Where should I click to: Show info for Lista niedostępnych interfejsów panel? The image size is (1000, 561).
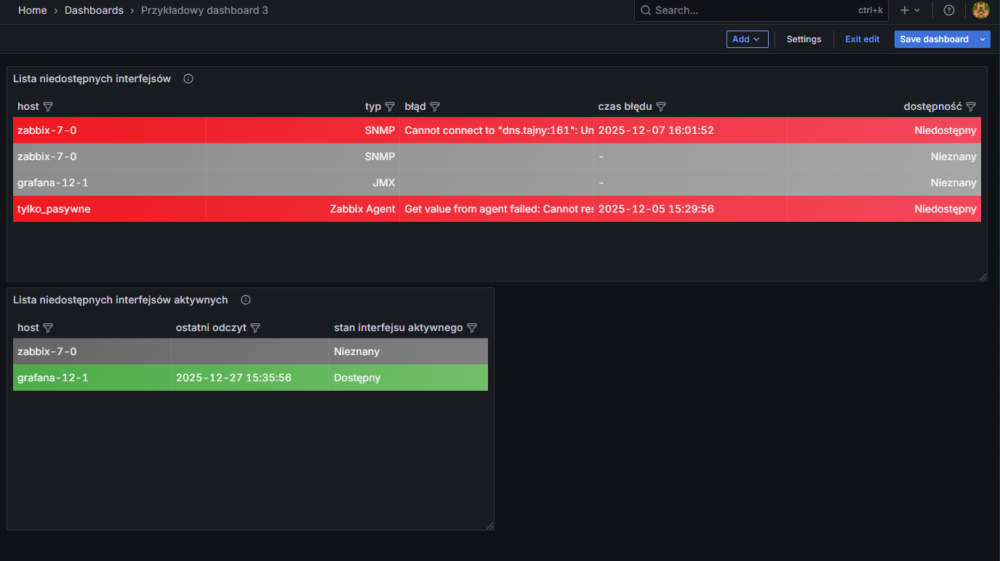point(188,78)
